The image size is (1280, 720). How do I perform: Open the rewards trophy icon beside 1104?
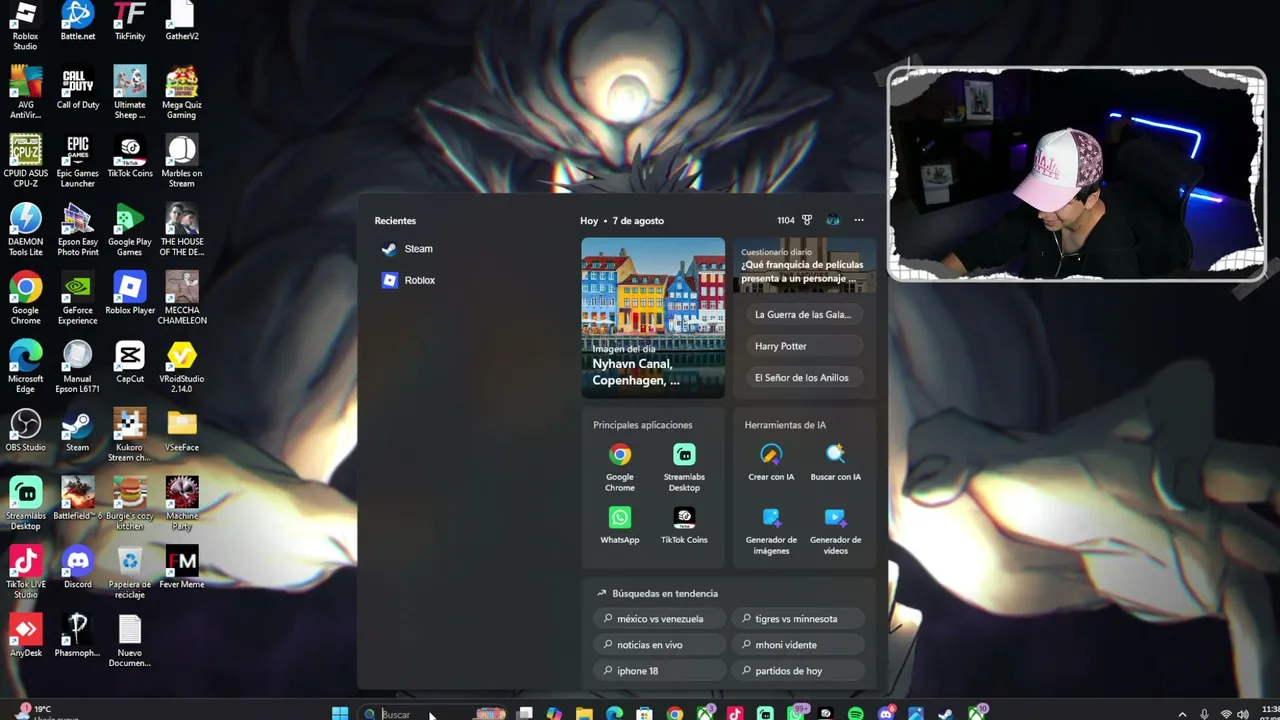pos(807,220)
